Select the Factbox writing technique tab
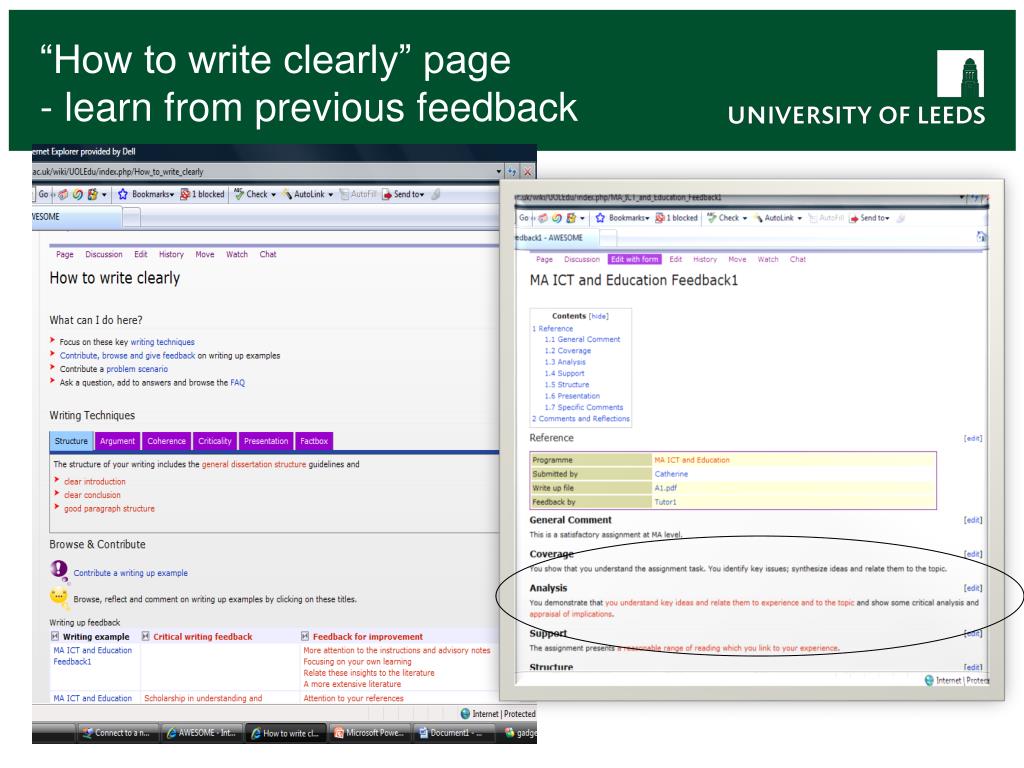Viewport: 1024px width, 768px height. pos(314,441)
